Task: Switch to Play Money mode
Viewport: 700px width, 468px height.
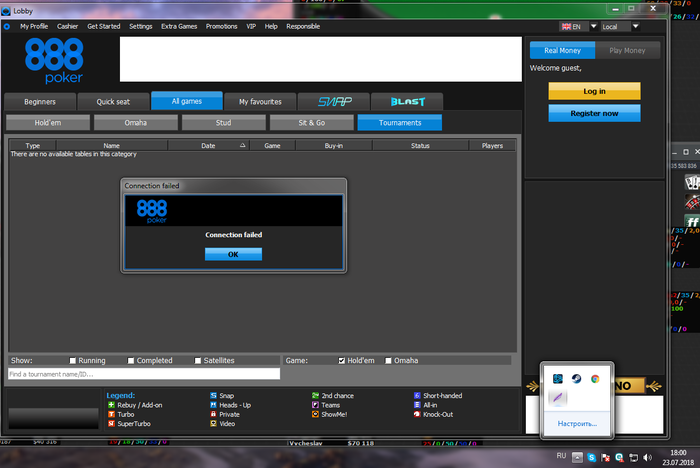Action: click(x=627, y=50)
